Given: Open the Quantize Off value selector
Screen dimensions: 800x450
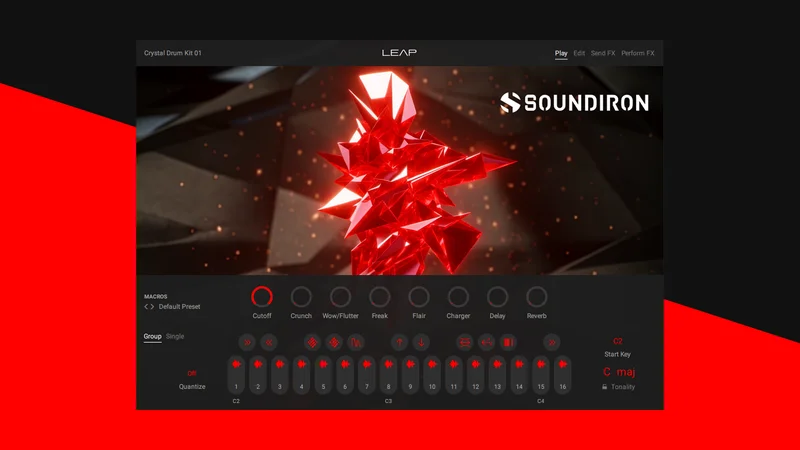Looking at the screenshot, I should click(192, 373).
